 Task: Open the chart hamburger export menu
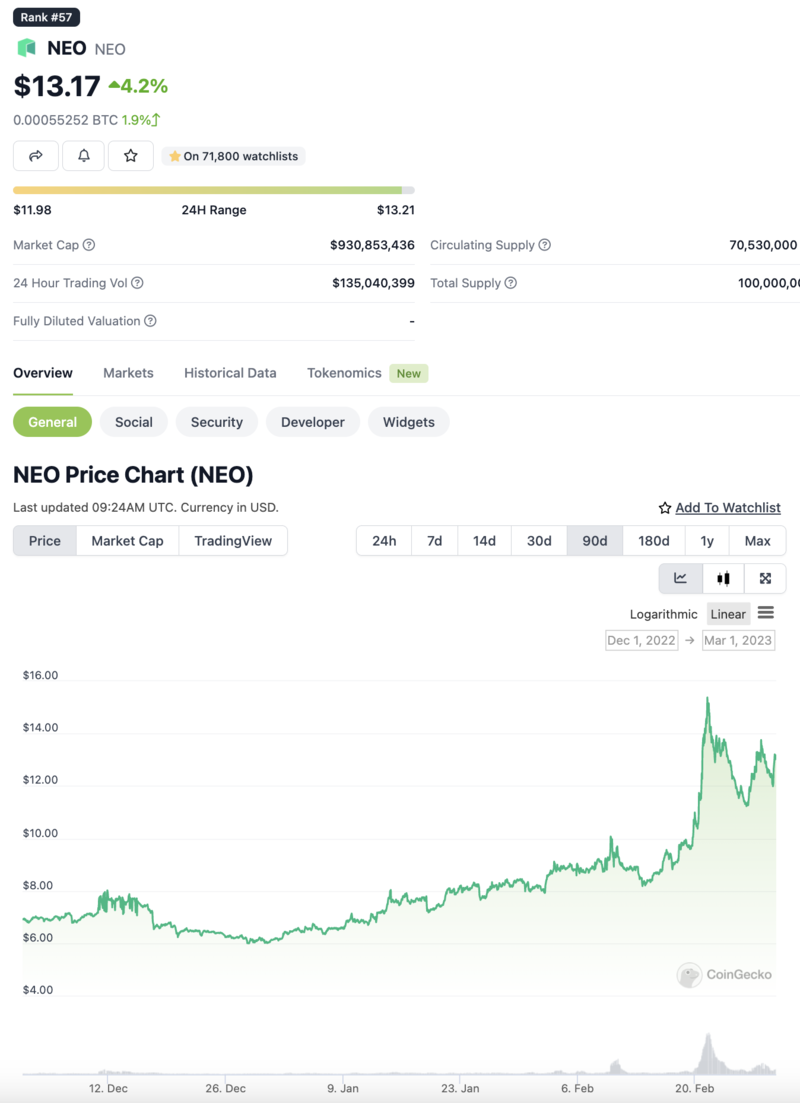pyautogui.click(x=766, y=613)
